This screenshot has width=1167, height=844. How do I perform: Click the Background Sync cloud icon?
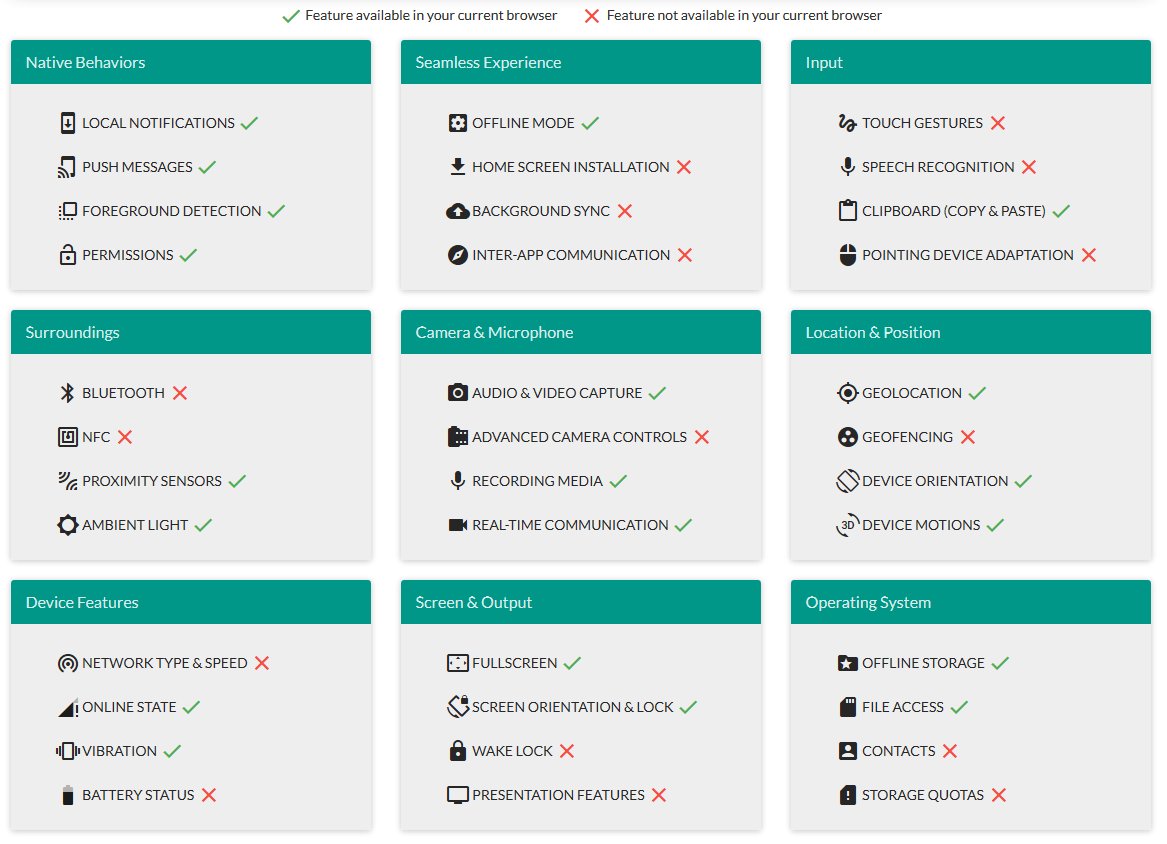coord(457,211)
